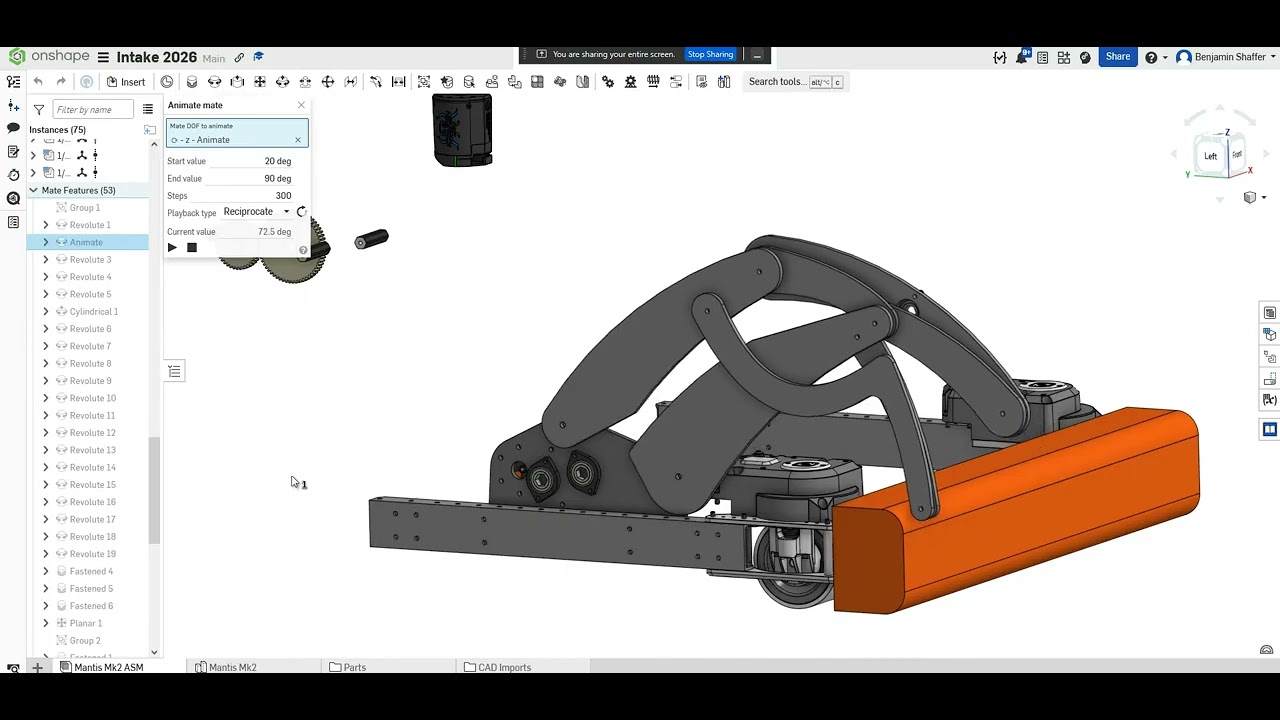This screenshot has height=720, width=1280.
Task: Click the undo arrow in the toolbar
Action: [x=38, y=82]
